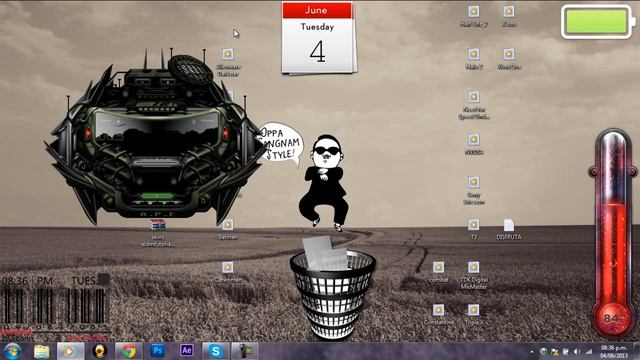Click the green round system tray icon
Screen dimensions: 640x360
tap(543, 351)
